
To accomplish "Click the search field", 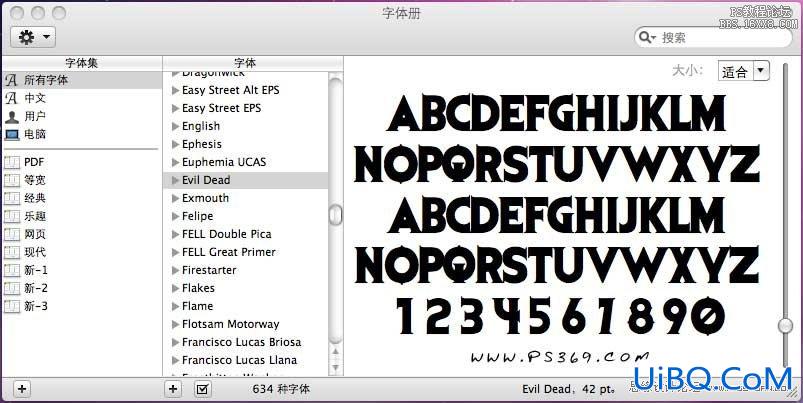I will pyautogui.click(x=713, y=37).
